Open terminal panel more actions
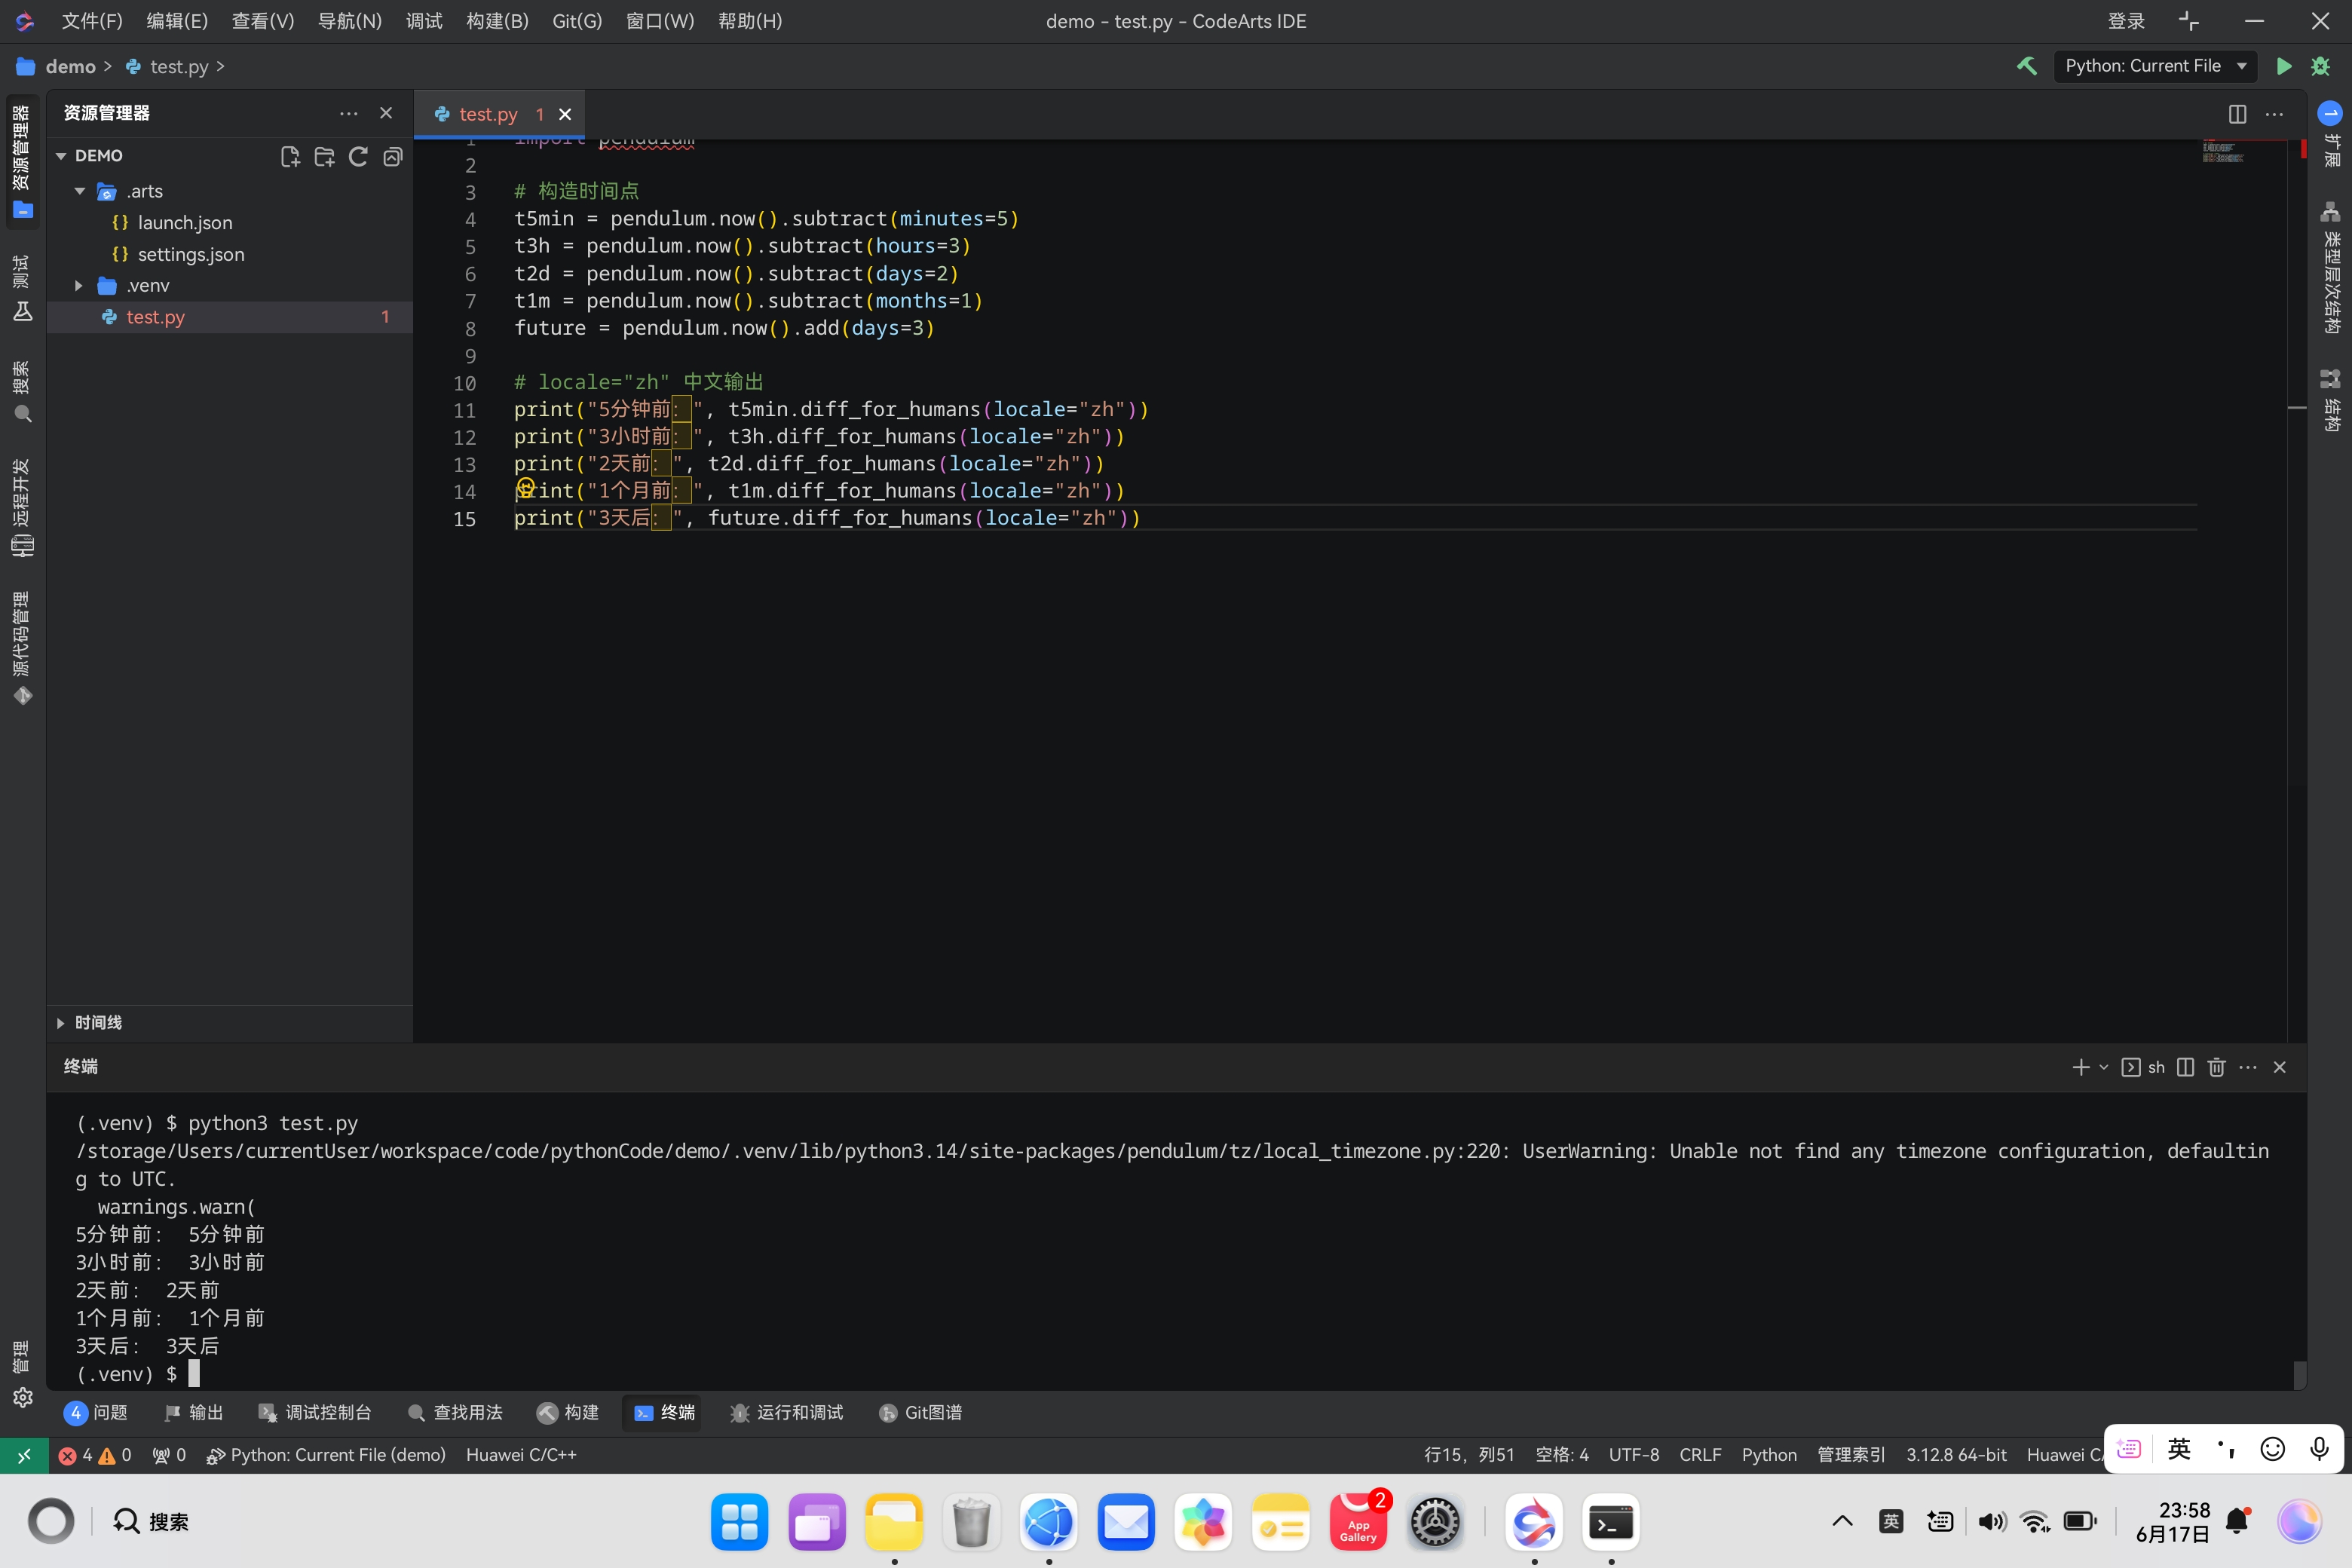 [x=2248, y=1067]
